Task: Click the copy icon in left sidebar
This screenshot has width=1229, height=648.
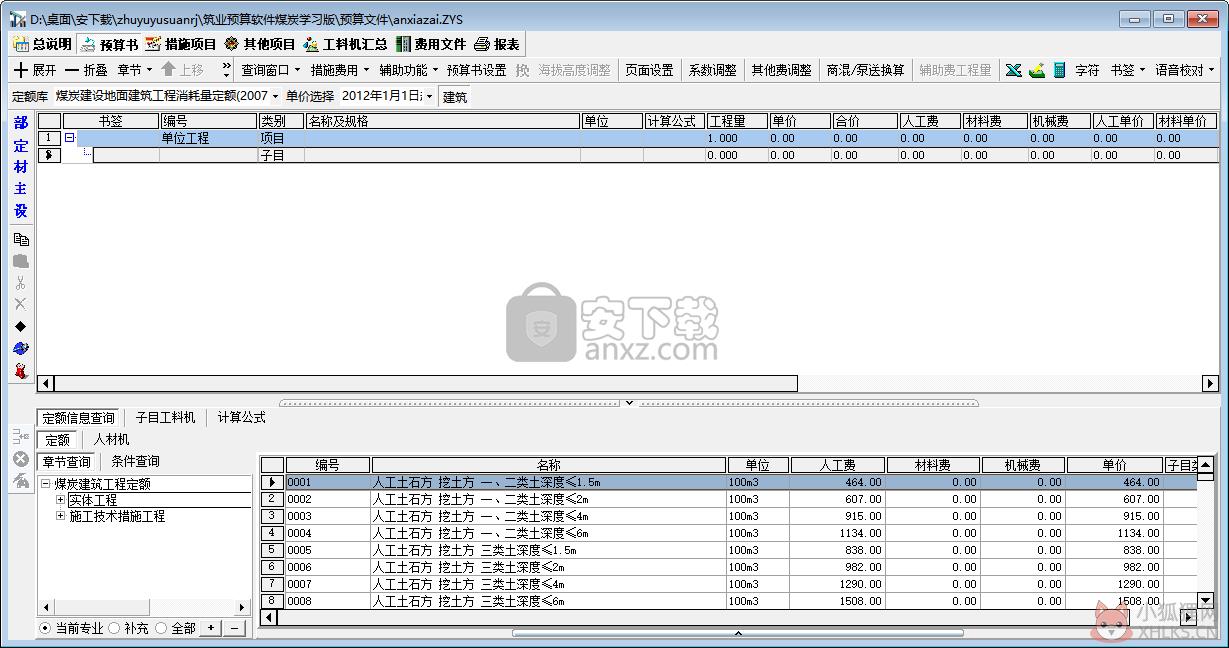Action: [x=21, y=239]
